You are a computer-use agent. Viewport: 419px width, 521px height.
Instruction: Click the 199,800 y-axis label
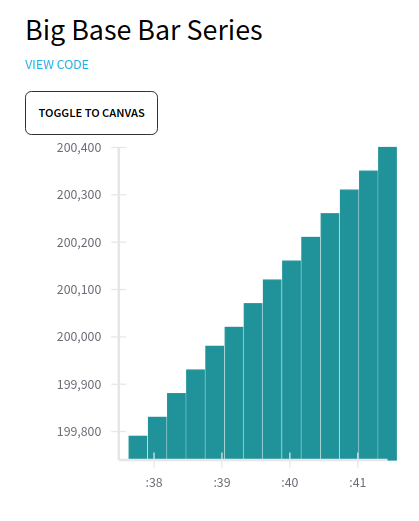[79, 432]
